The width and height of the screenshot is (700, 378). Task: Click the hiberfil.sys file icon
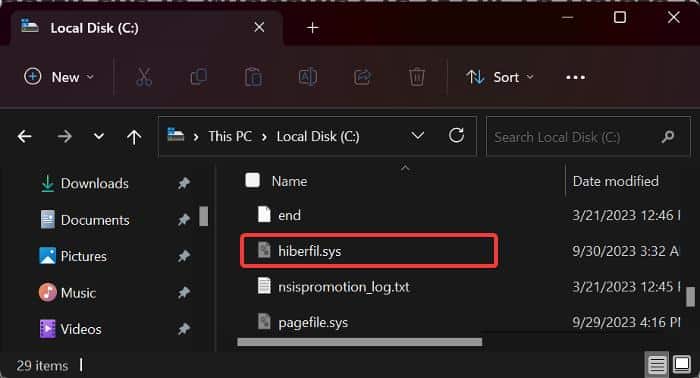[264, 250]
